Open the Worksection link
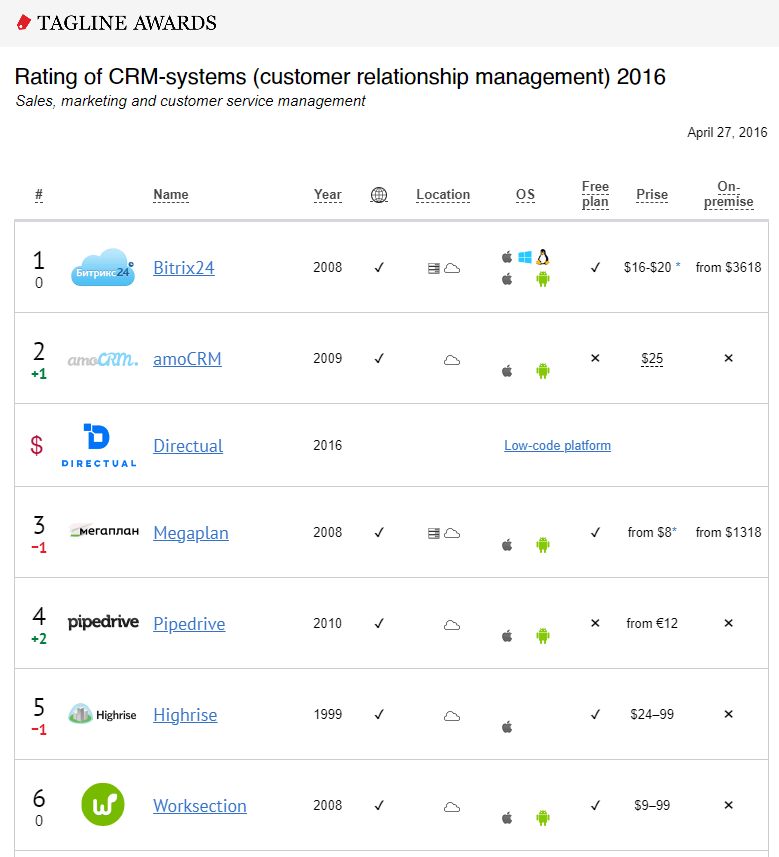 tap(200, 806)
